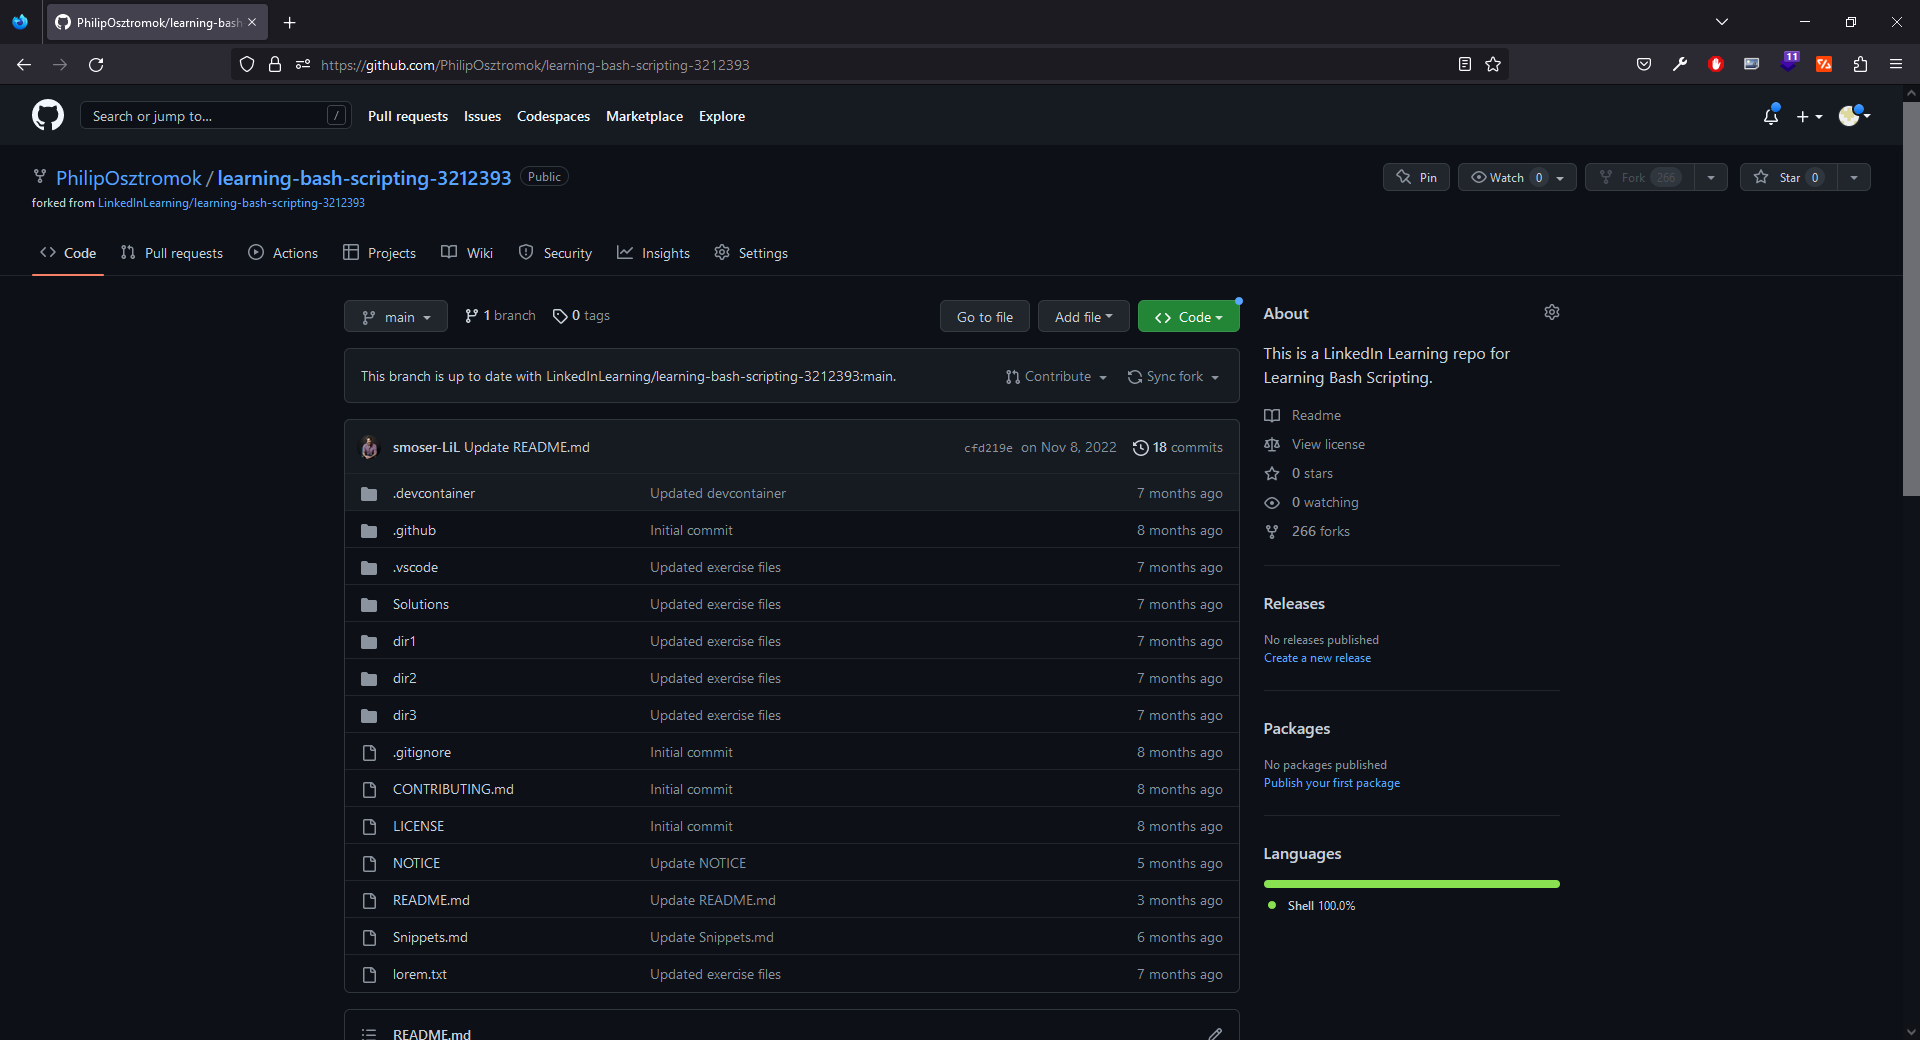The height and width of the screenshot is (1040, 1920).
Task: Expand the Add file dropdown
Action: tap(1083, 317)
